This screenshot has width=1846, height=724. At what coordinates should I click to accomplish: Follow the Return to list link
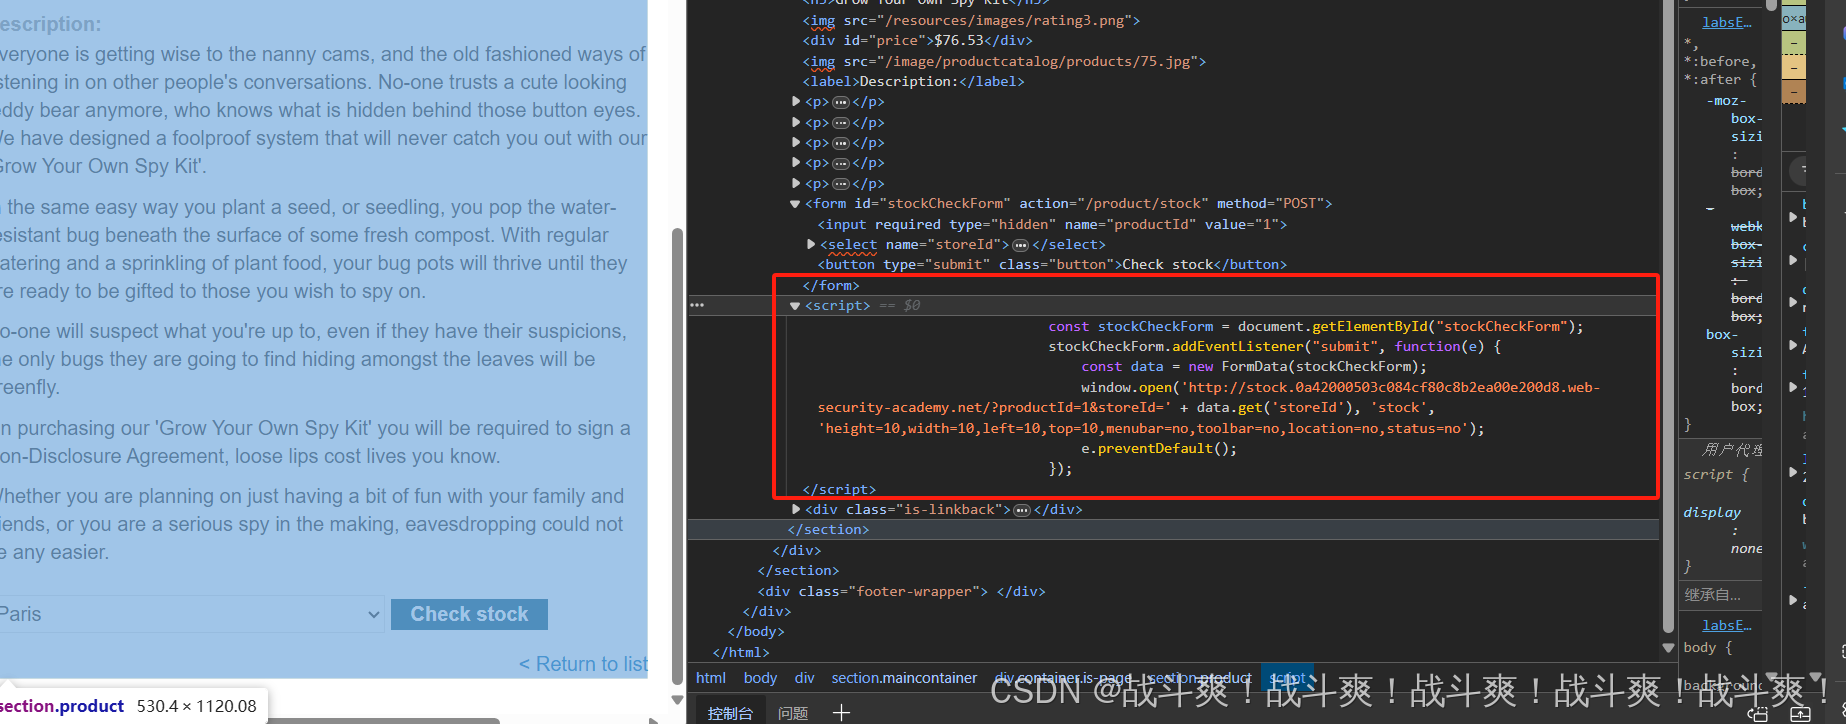coord(583,664)
